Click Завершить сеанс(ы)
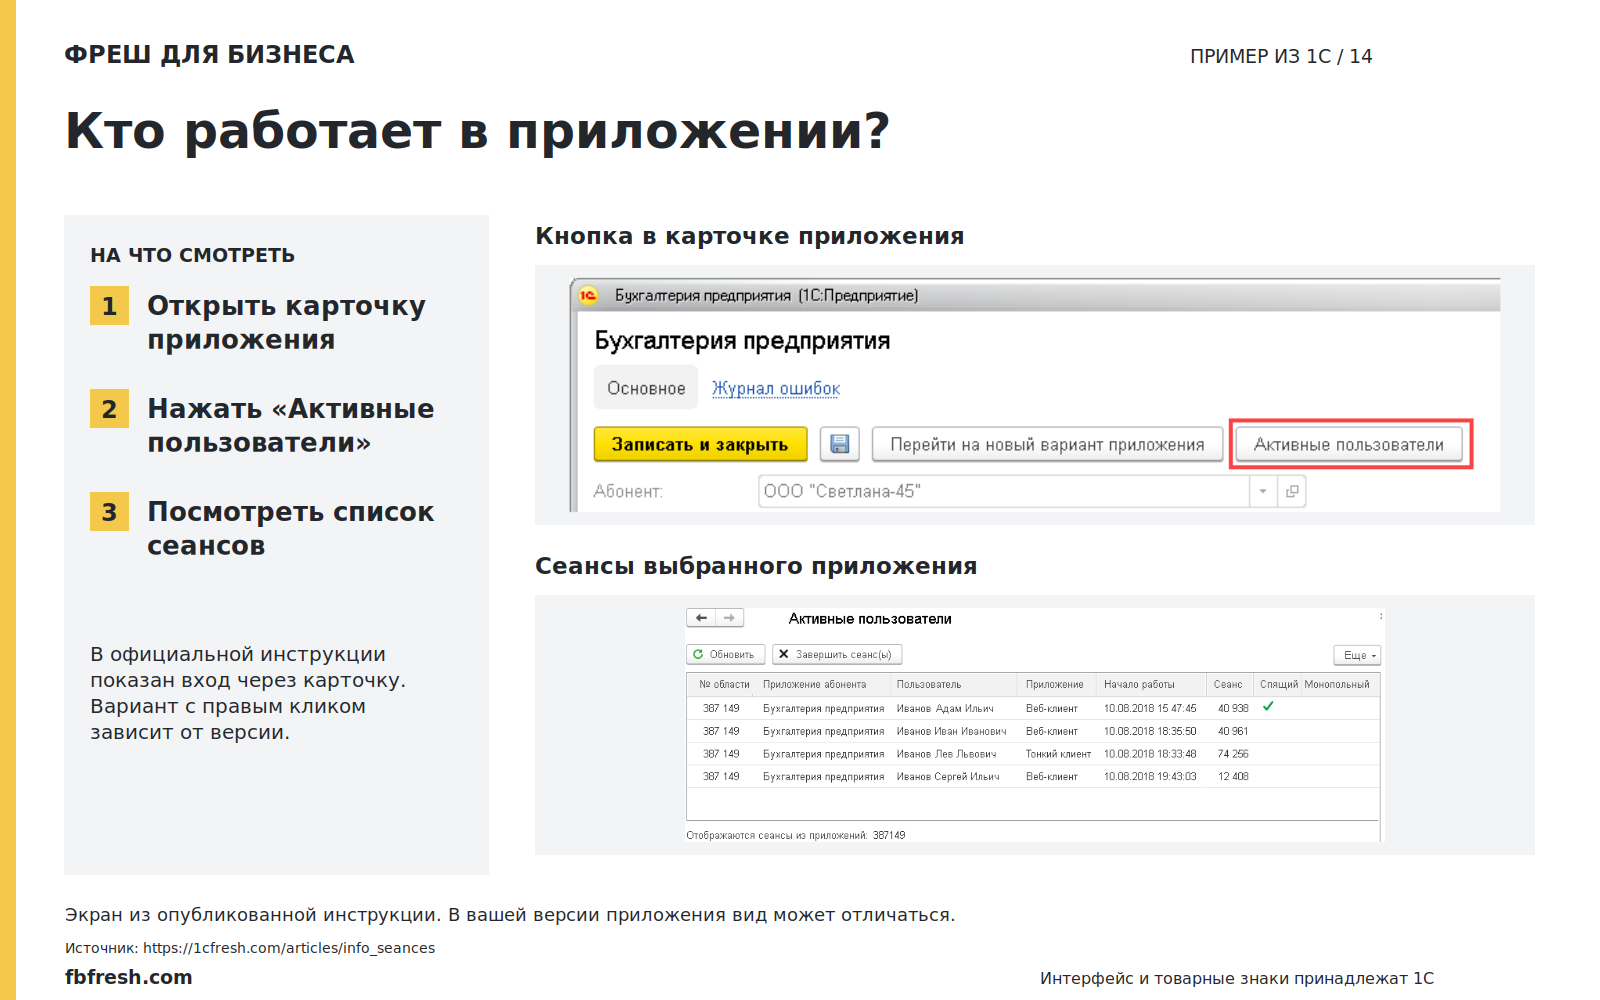The image size is (1600, 1000). click(x=837, y=654)
